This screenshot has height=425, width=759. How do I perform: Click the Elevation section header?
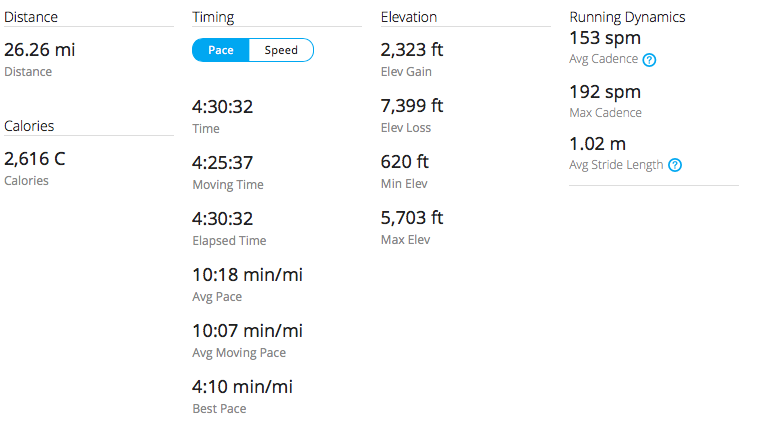click(409, 17)
